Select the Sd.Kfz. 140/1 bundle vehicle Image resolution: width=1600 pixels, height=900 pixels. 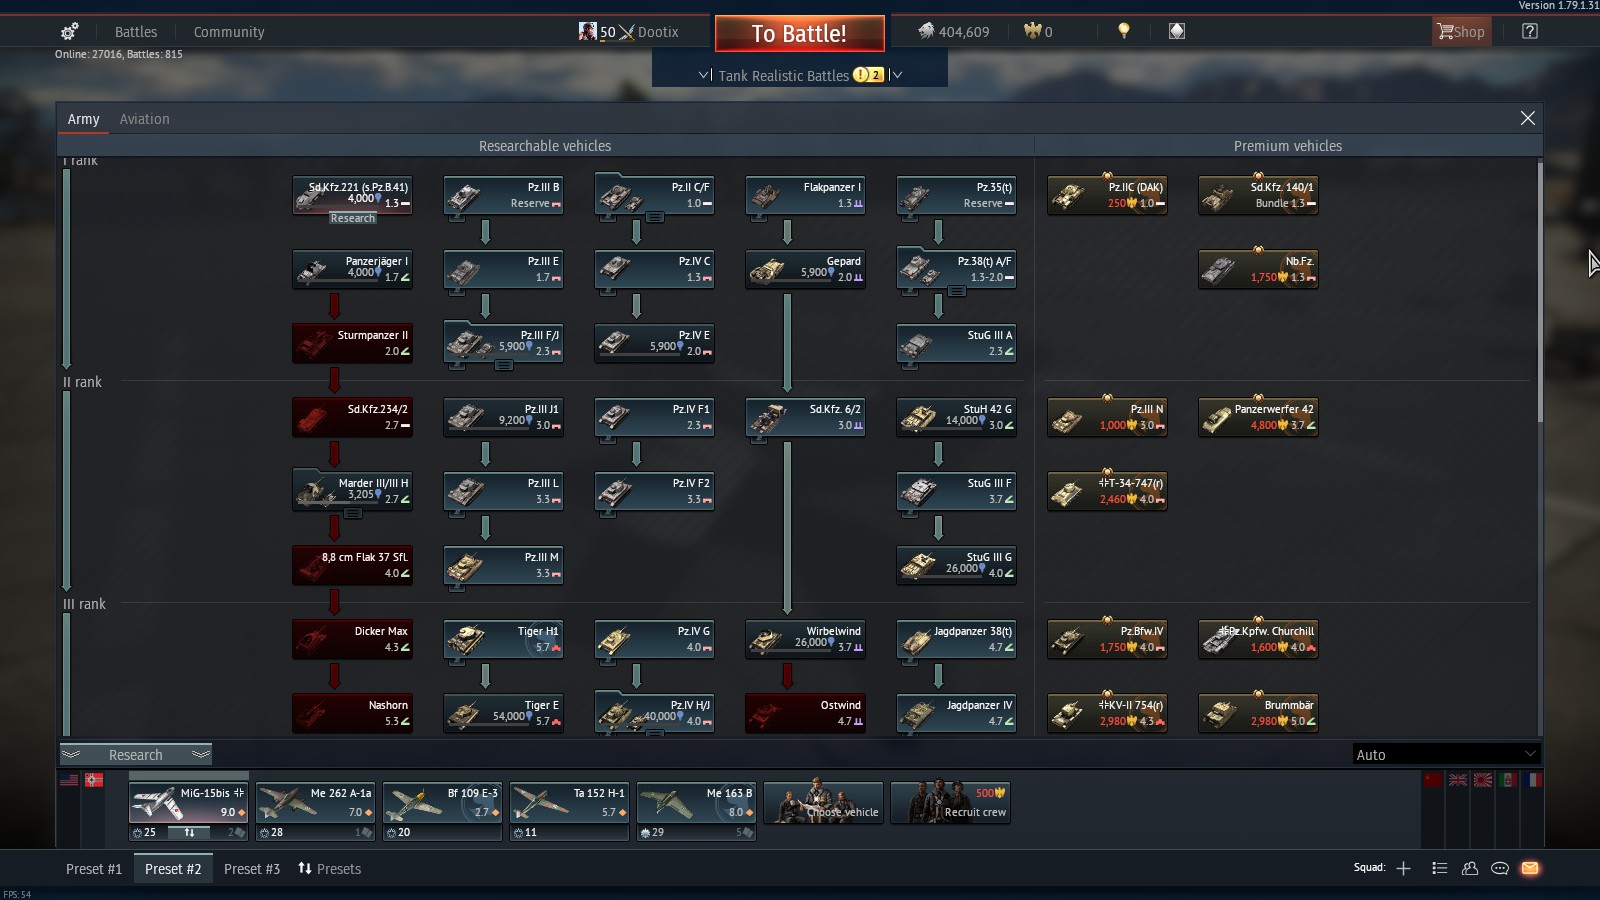[1258, 195]
